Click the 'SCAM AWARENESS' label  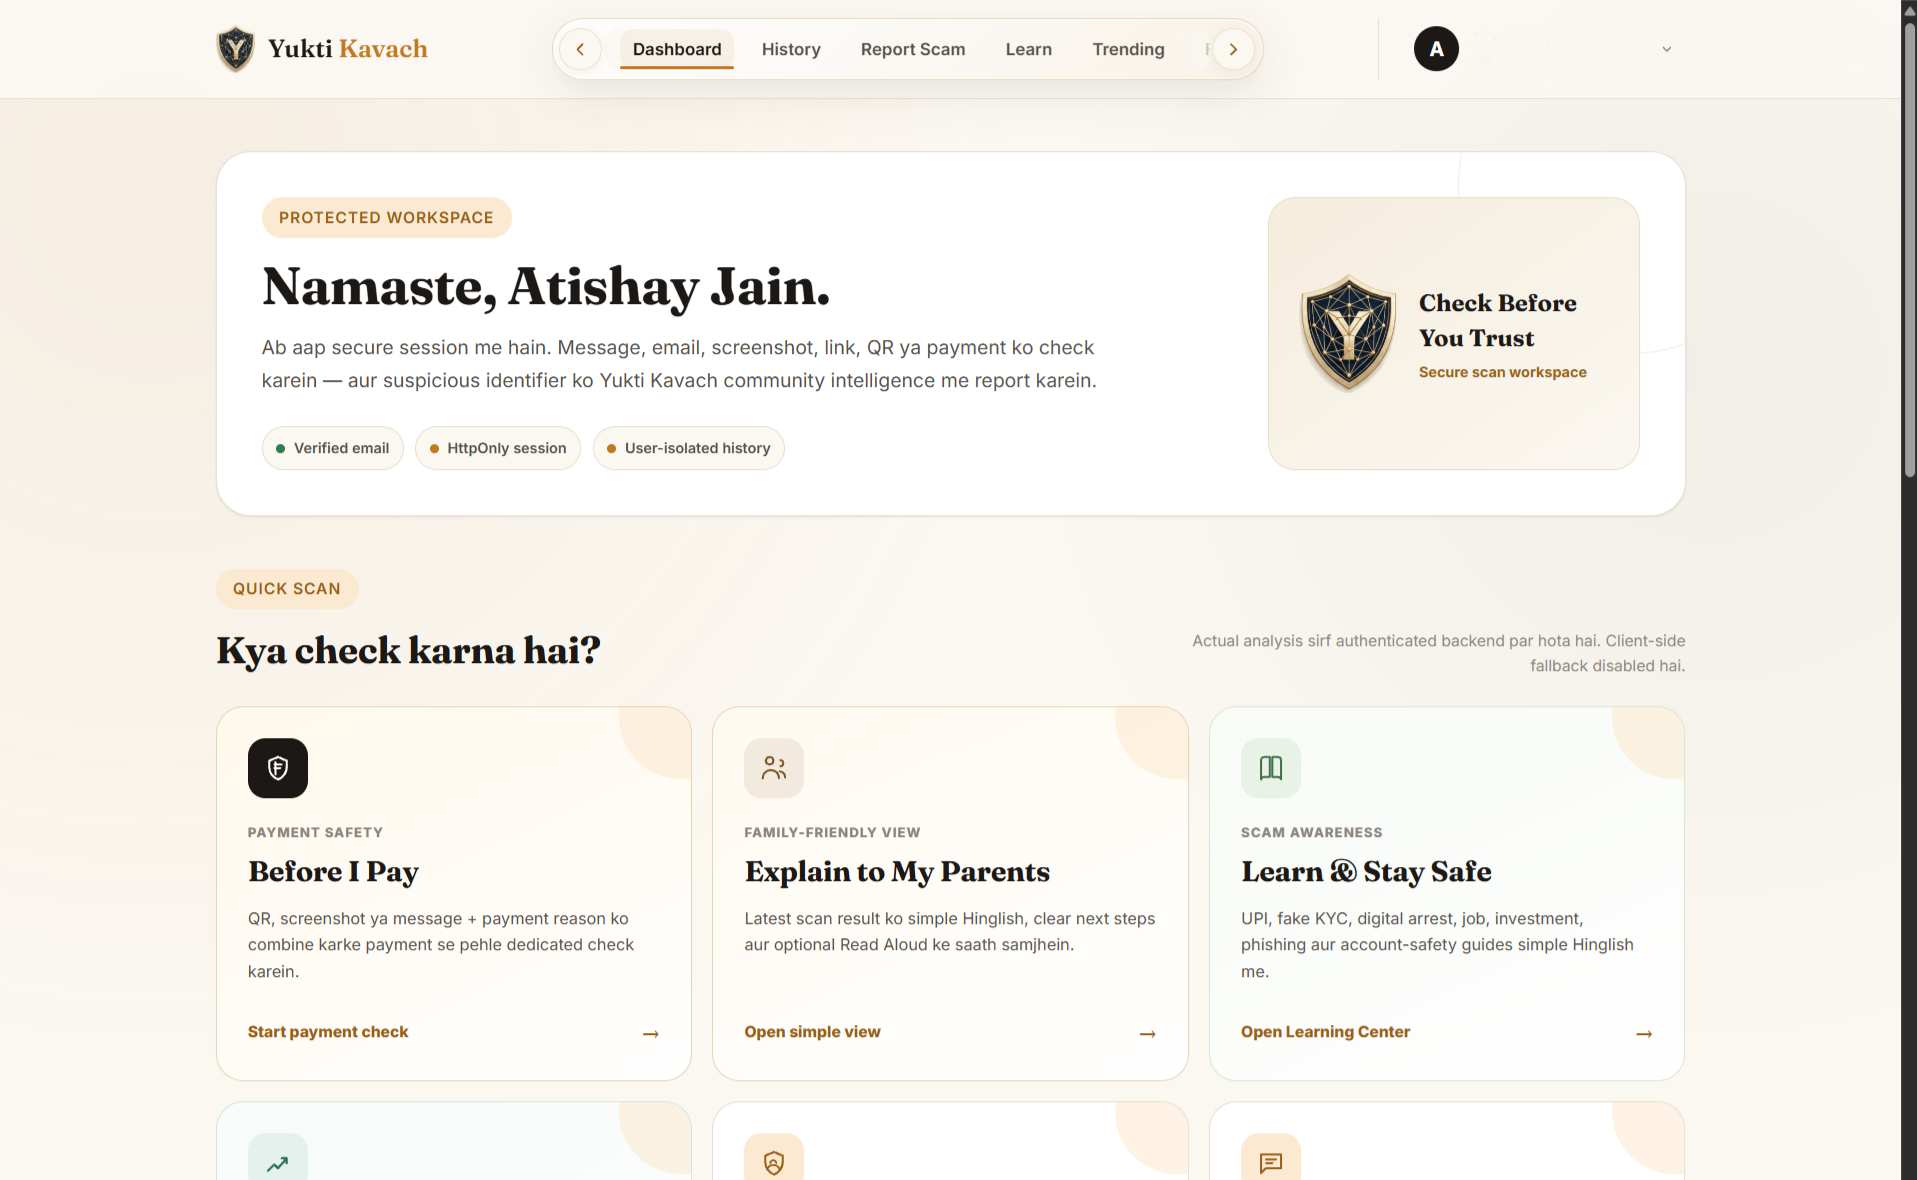pyautogui.click(x=1312, y=832)
